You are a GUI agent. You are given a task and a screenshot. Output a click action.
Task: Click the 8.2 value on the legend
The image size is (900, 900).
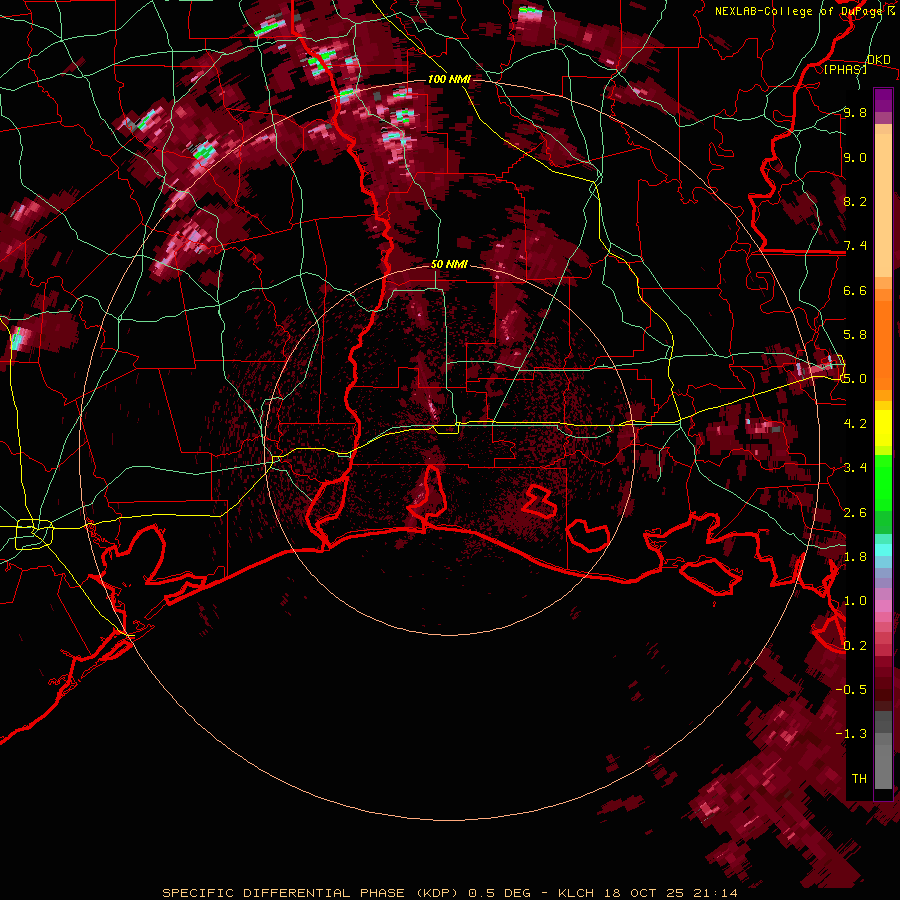pos(855,201)
